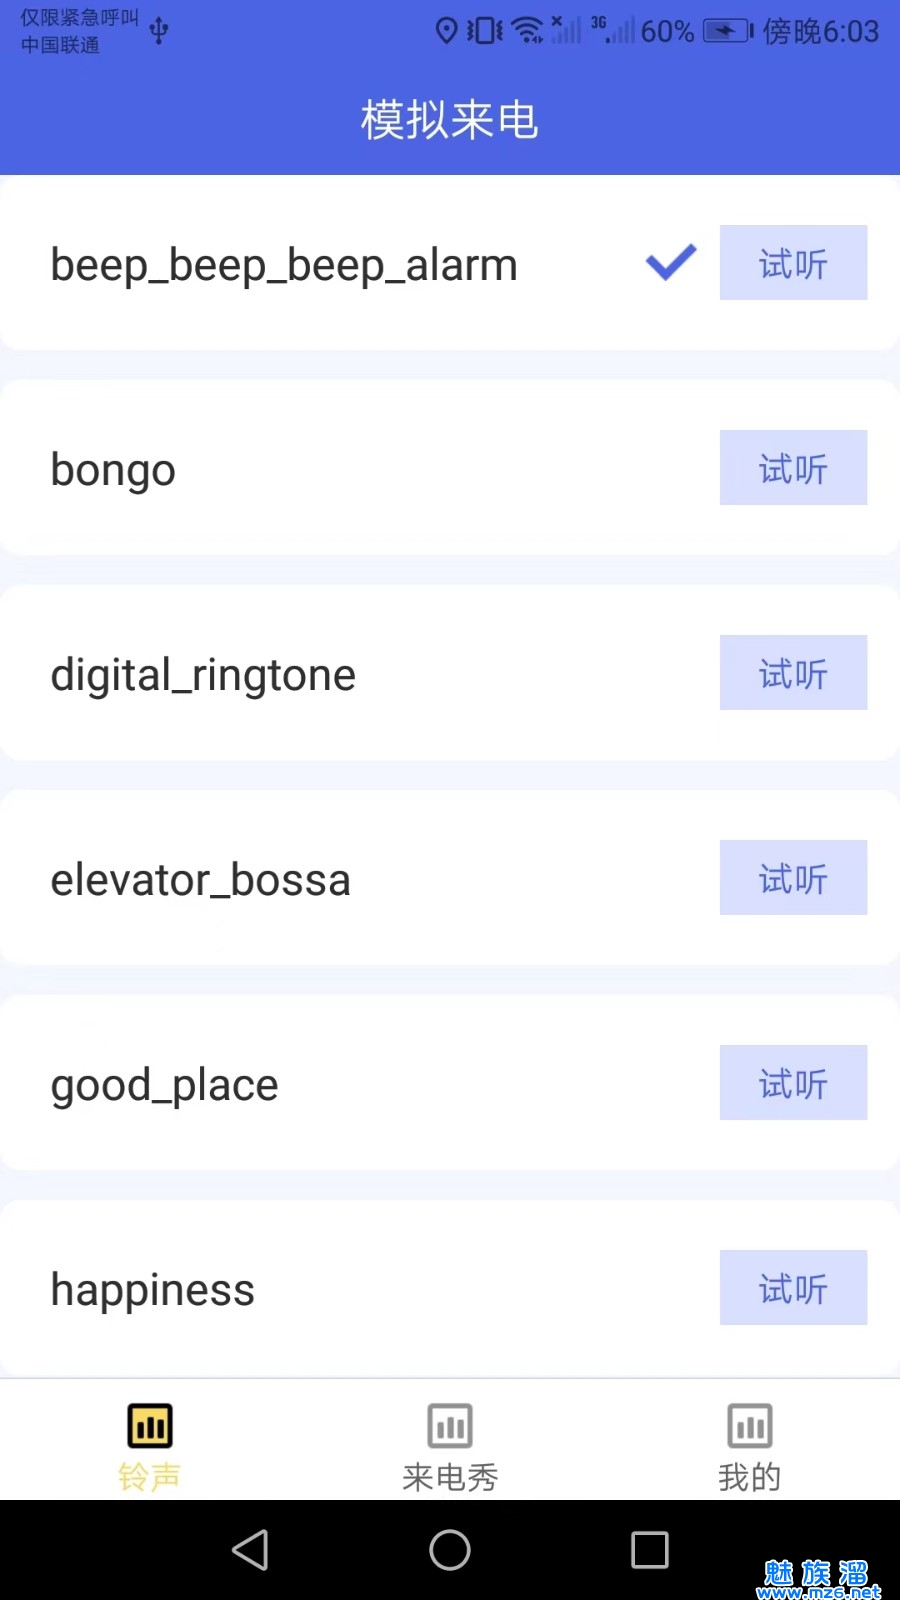The height and width of the screenshot is (1600, 900).
Task: Click the checkmark on beep_beep_beep_alarm
Action: point(670,263)
